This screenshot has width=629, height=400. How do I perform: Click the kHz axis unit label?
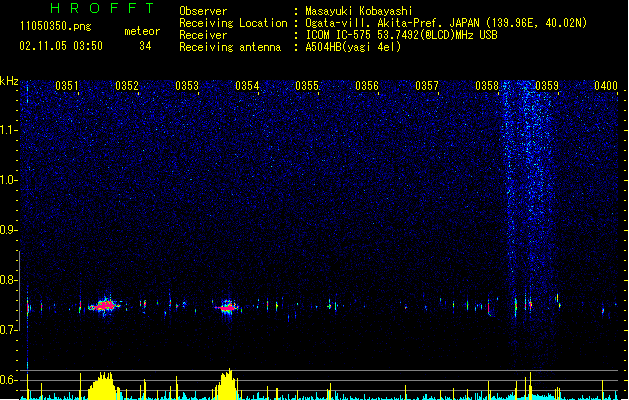coord(9,81)
